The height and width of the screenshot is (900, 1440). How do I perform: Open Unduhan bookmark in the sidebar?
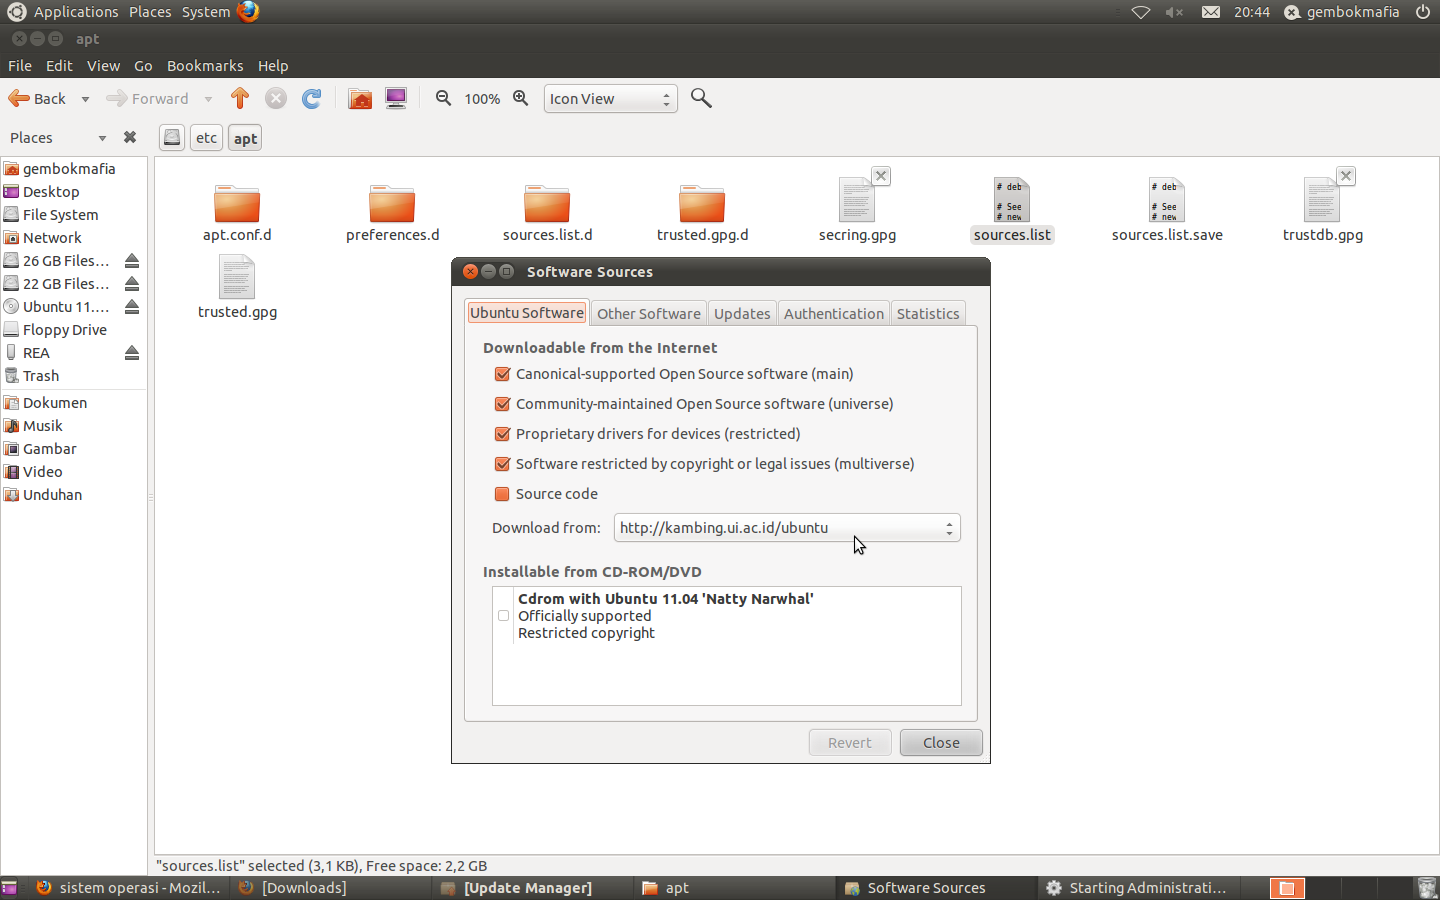(53, 495)
